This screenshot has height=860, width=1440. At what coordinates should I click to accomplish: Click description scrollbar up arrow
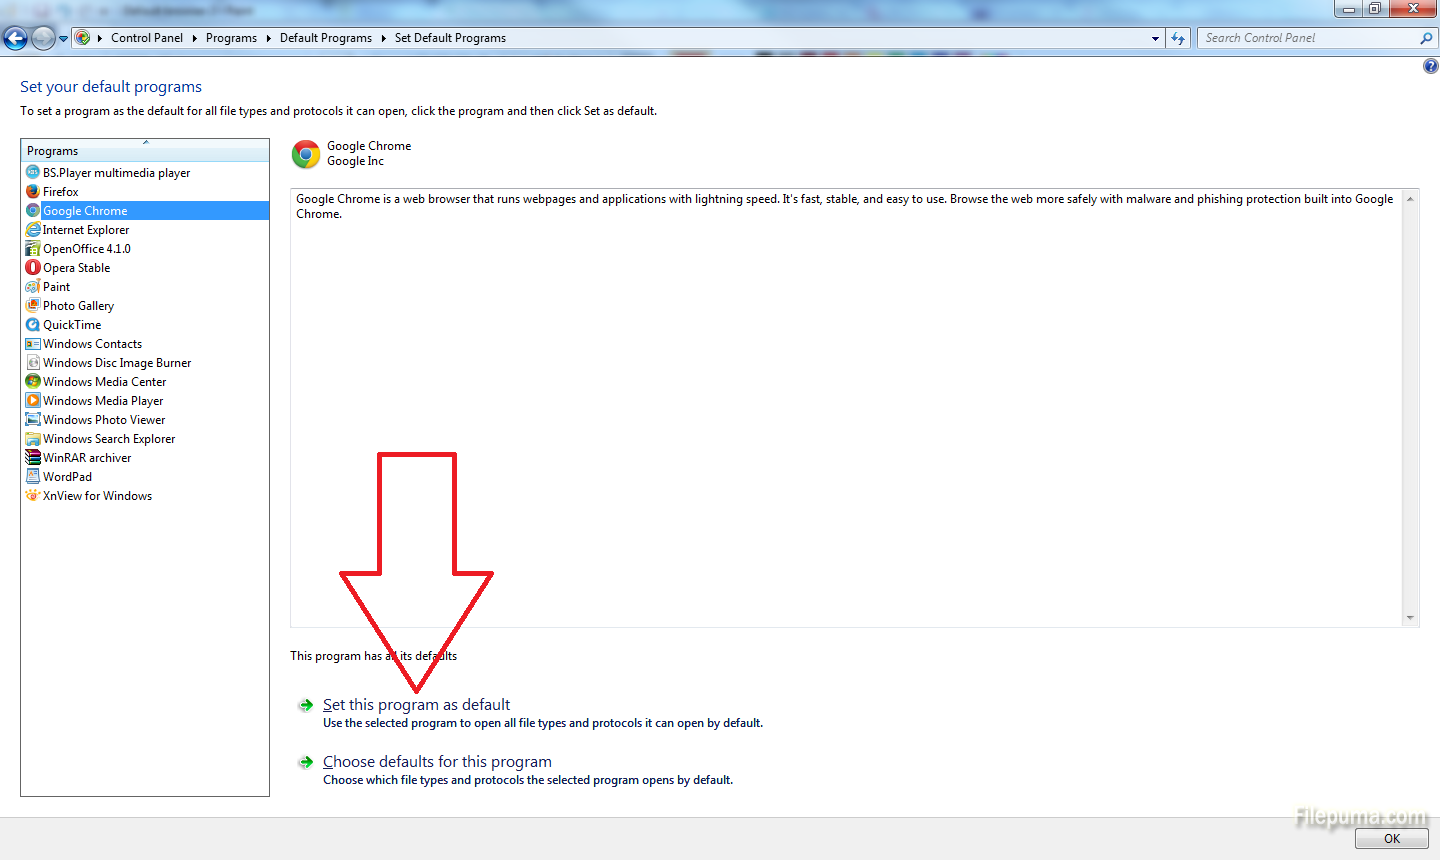(1410, 198)
